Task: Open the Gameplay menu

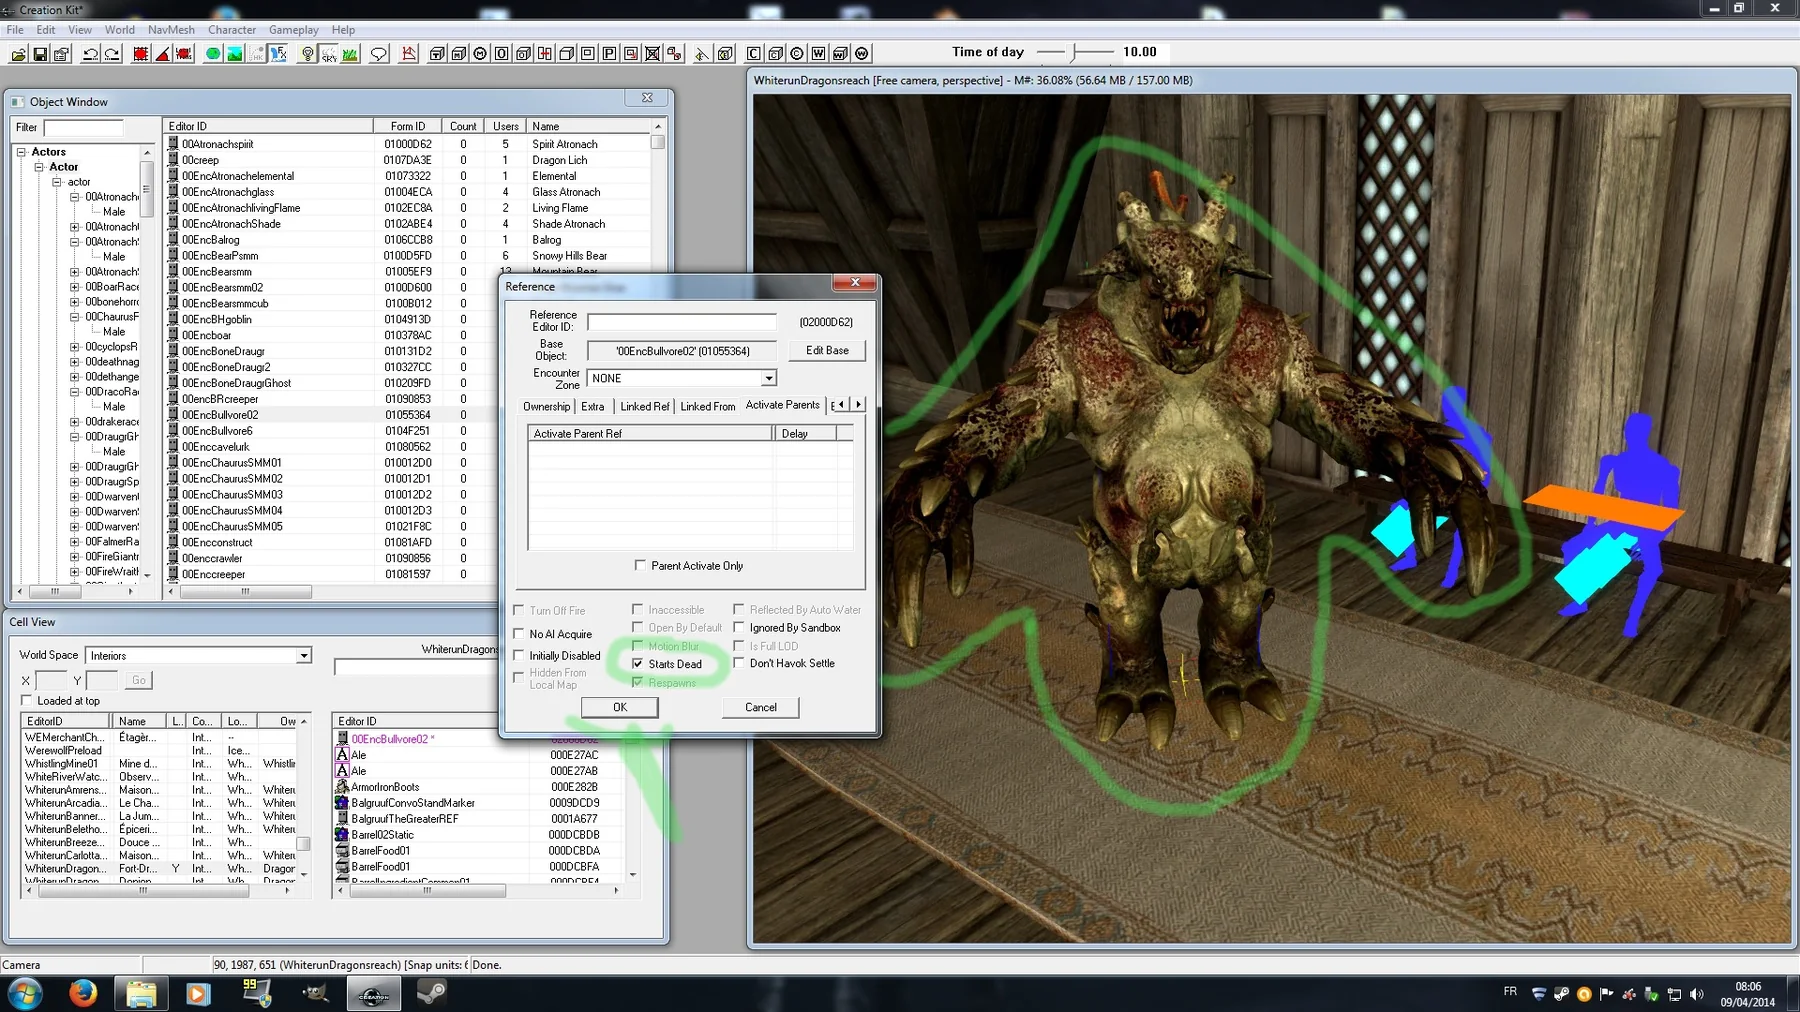Action: click(x=293, y=30)
